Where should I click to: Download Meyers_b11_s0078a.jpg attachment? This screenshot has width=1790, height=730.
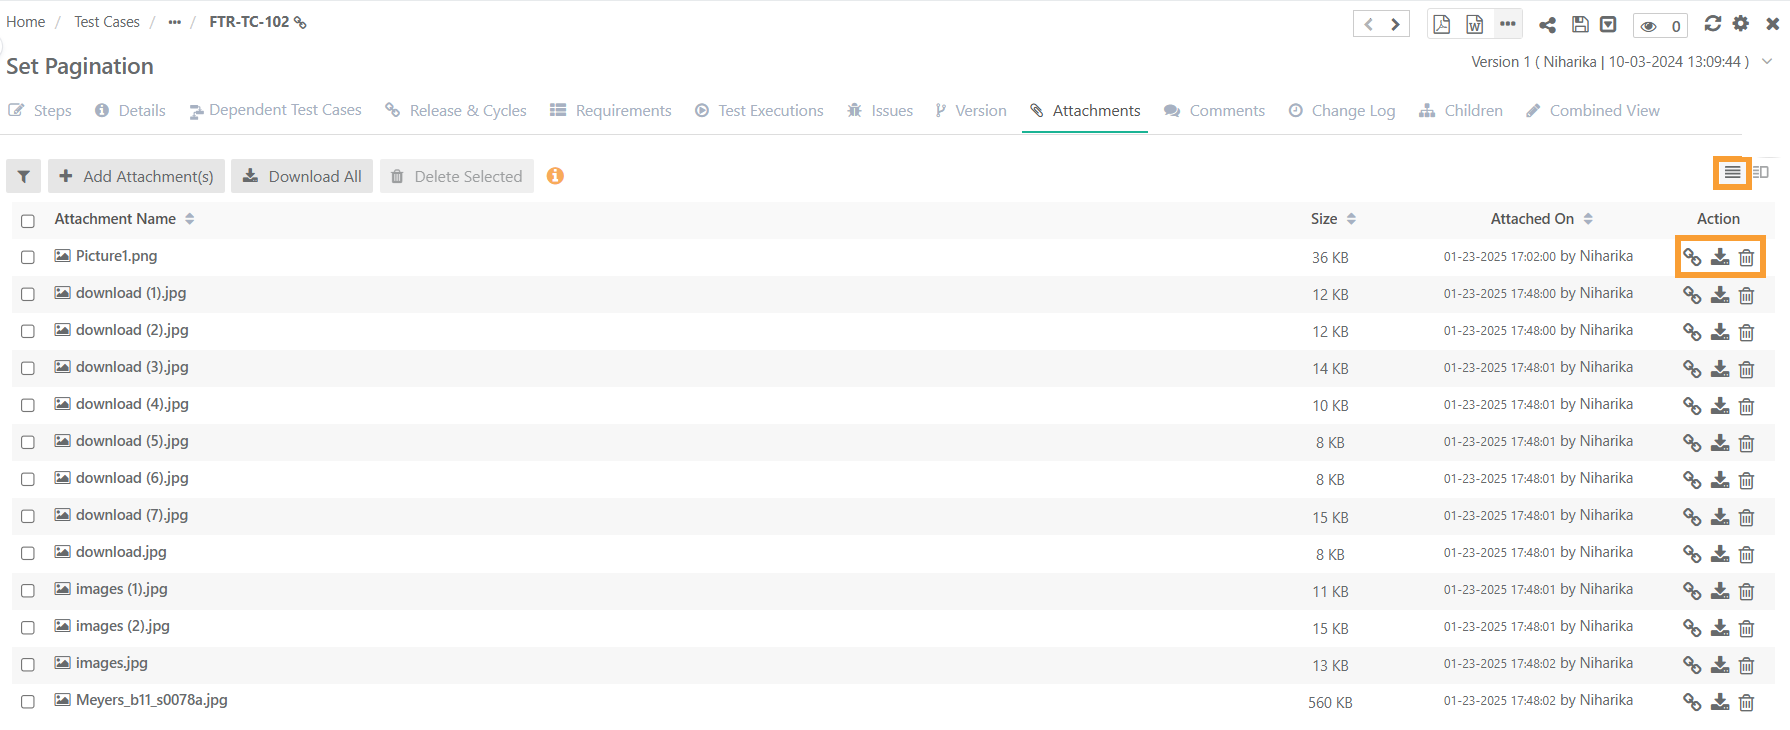(1720, 702)
